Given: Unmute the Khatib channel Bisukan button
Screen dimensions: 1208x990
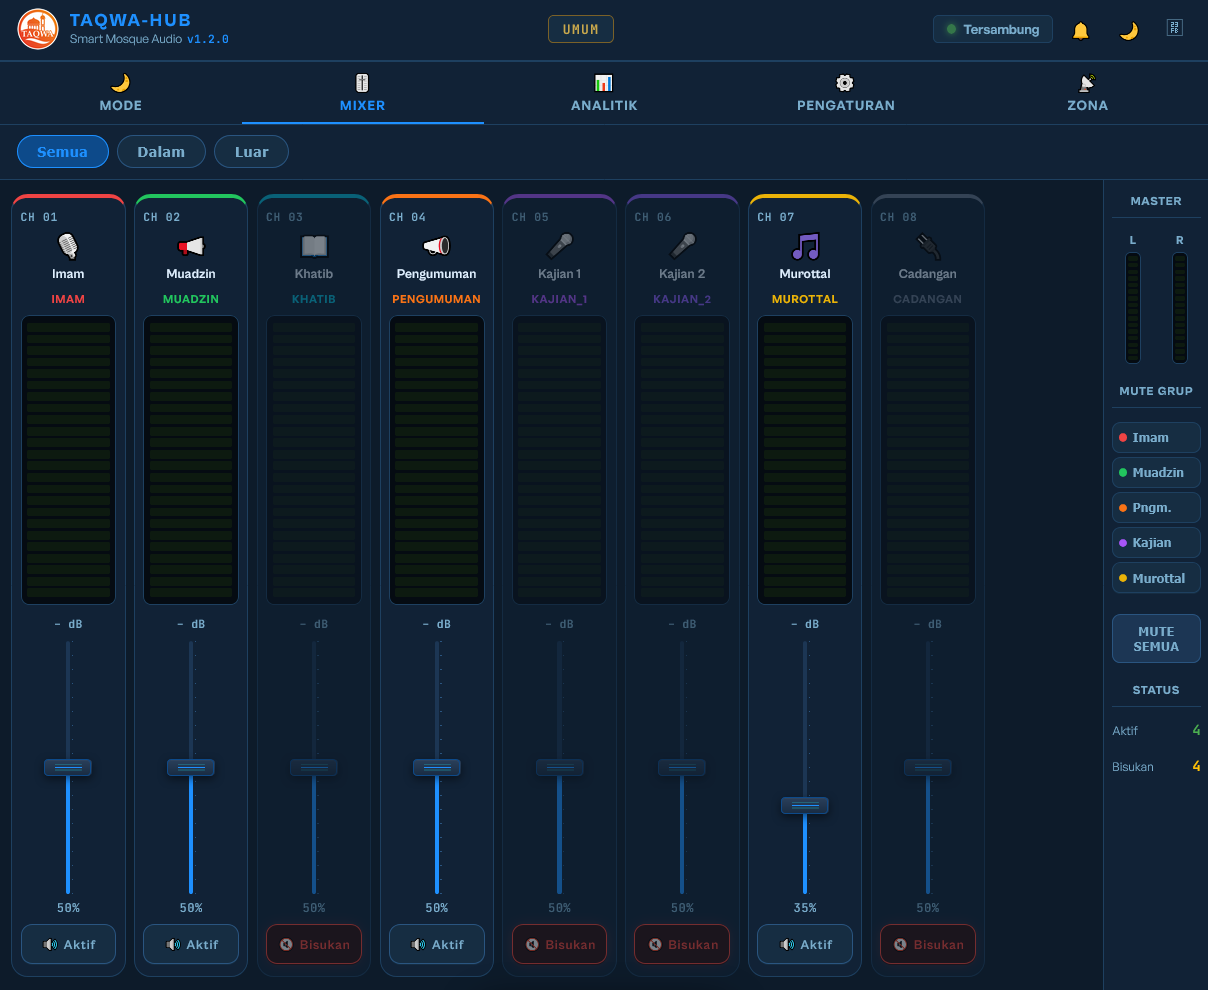Looking at the screenshot, I should [314, 944].
